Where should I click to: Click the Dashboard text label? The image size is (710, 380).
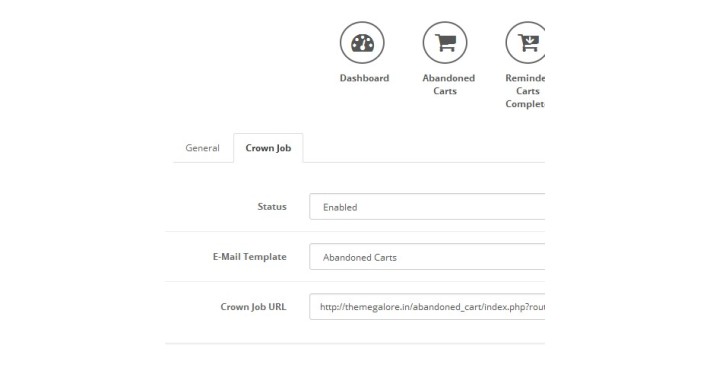(x=365, y=78)
